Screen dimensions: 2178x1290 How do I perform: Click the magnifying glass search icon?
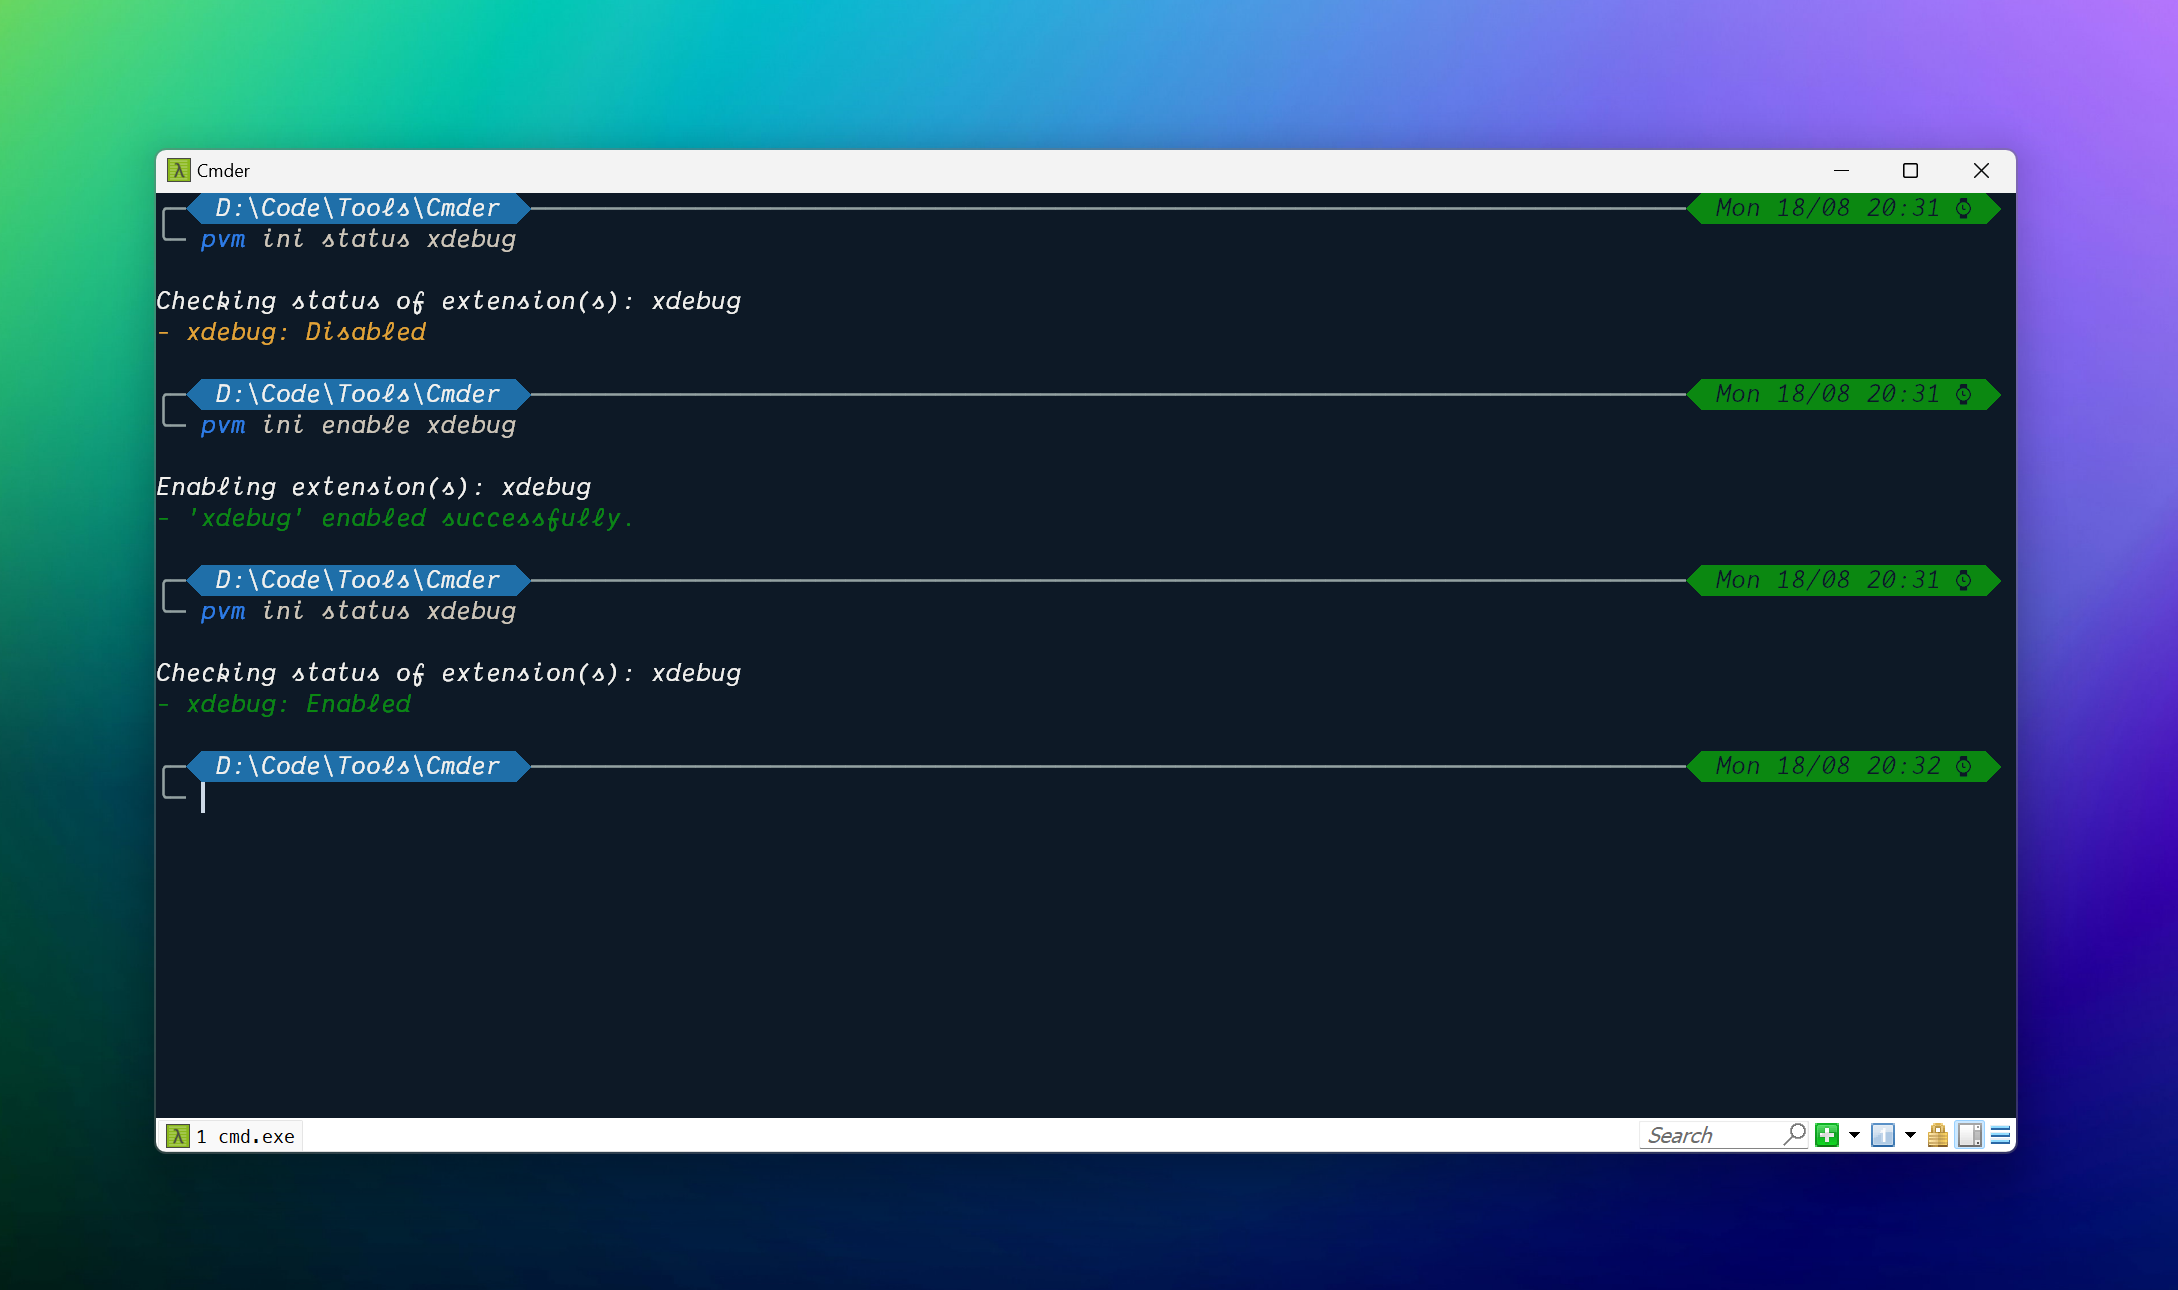[1795, 1134]
